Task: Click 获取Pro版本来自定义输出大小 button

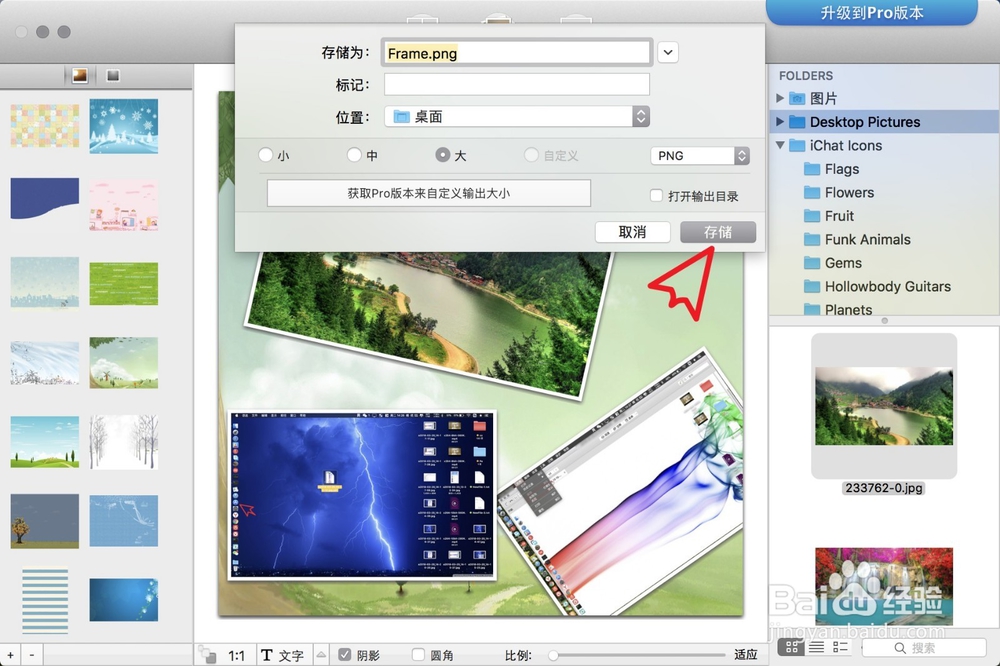Action: click(429, 193)
